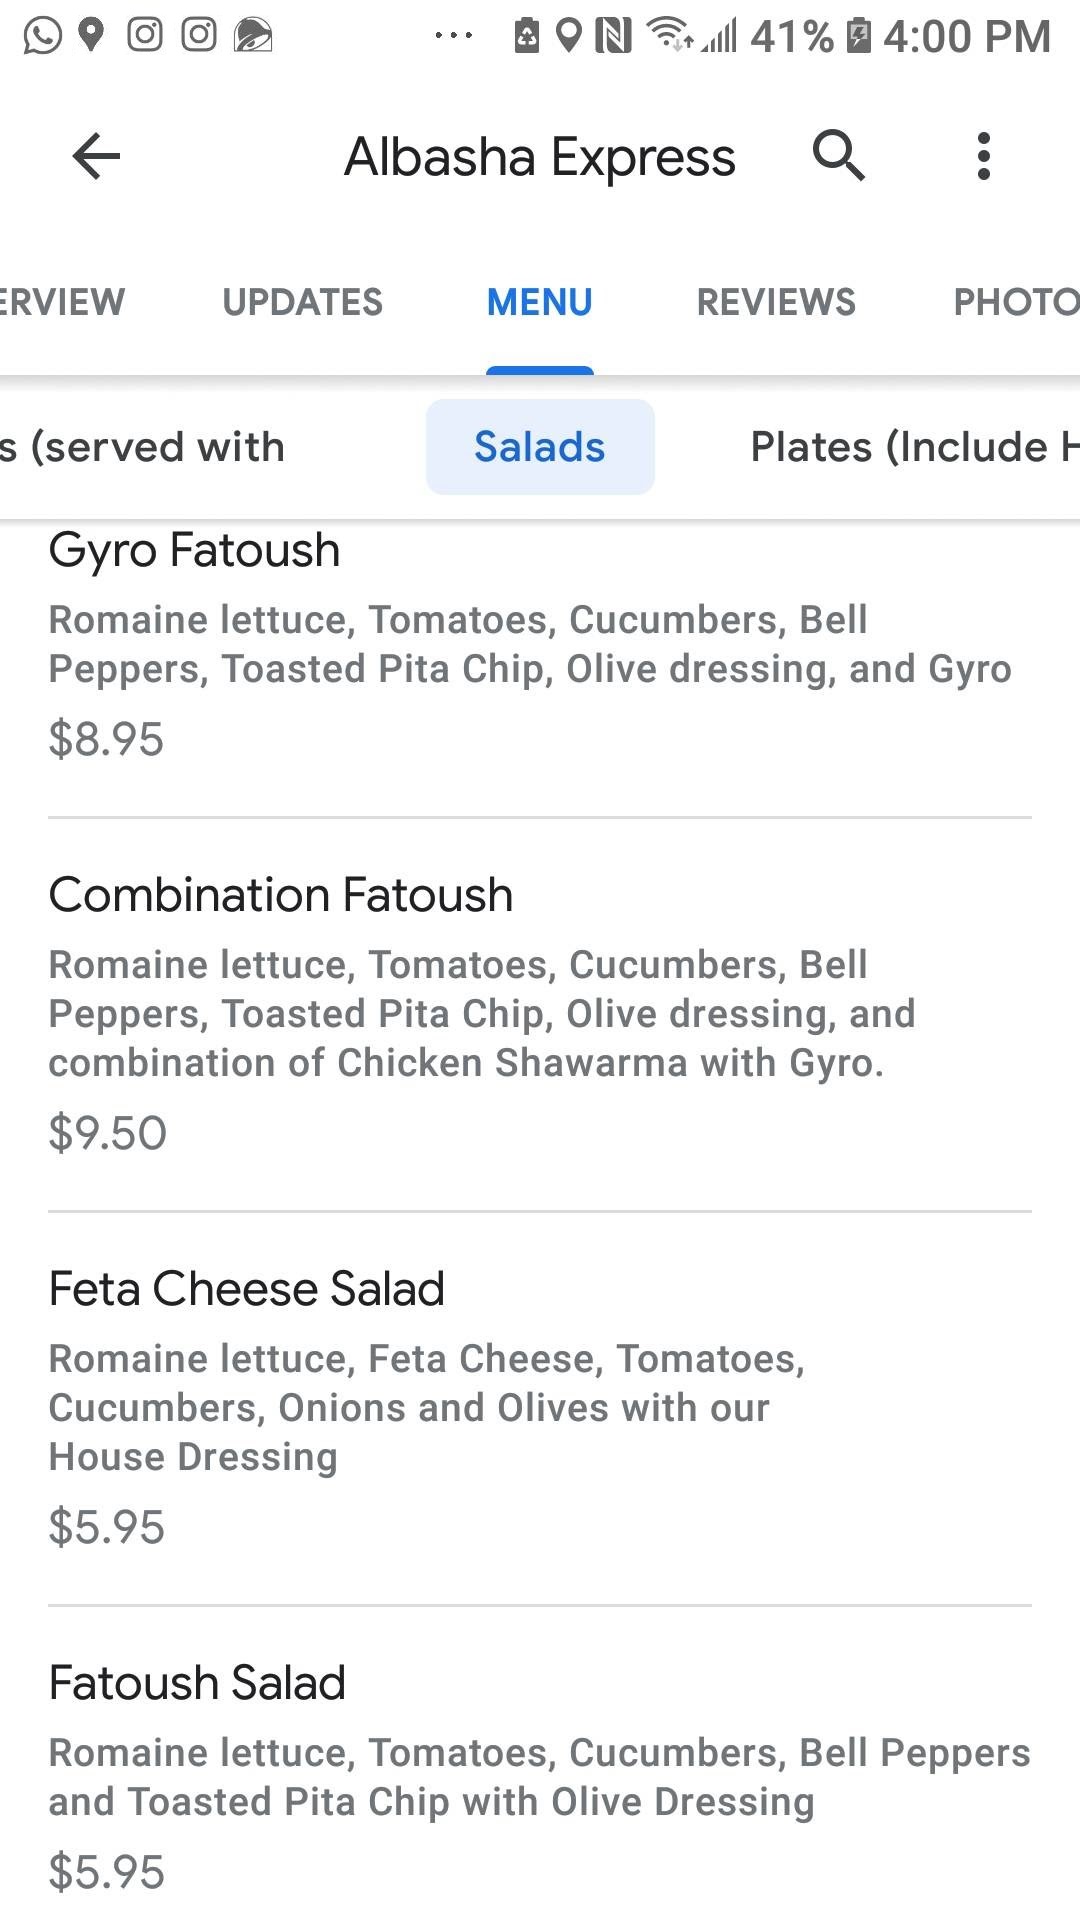Switch to the Updates tab
The width and height of the screenshot is (1080, 1920).
pyautogui.click(x=302, y=302)
